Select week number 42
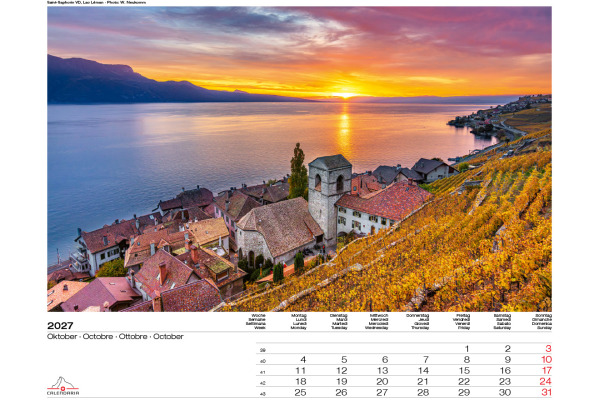600x400 pixels. [x=263, y=383]
